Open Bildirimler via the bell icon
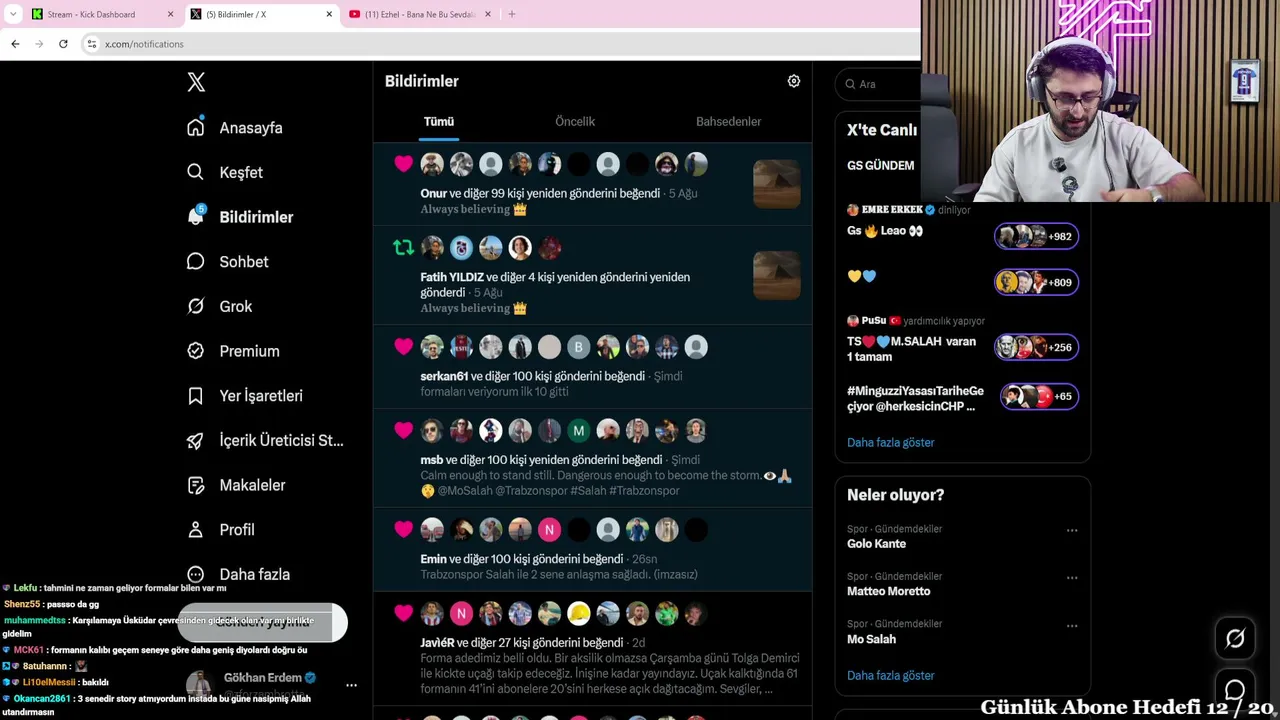 point(196,216)
